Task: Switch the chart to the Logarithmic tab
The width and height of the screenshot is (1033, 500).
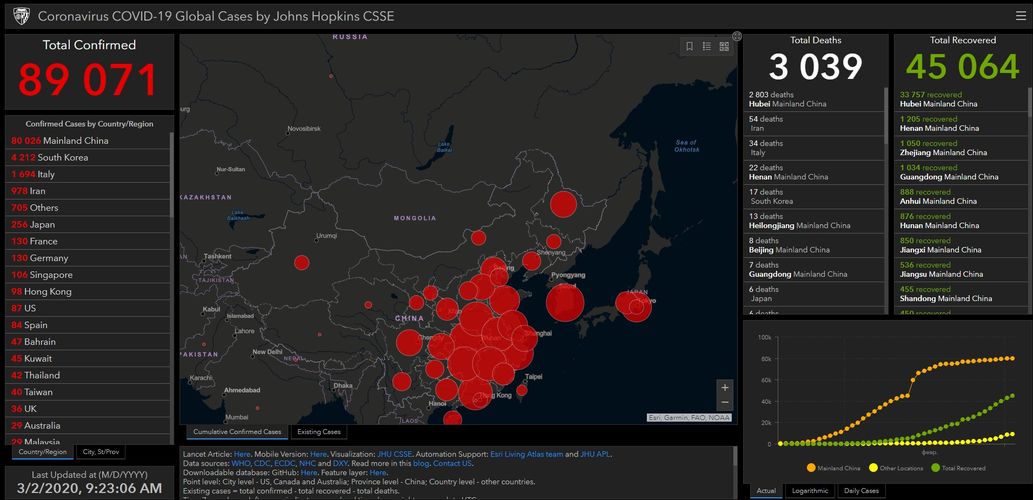Action: 811,491
